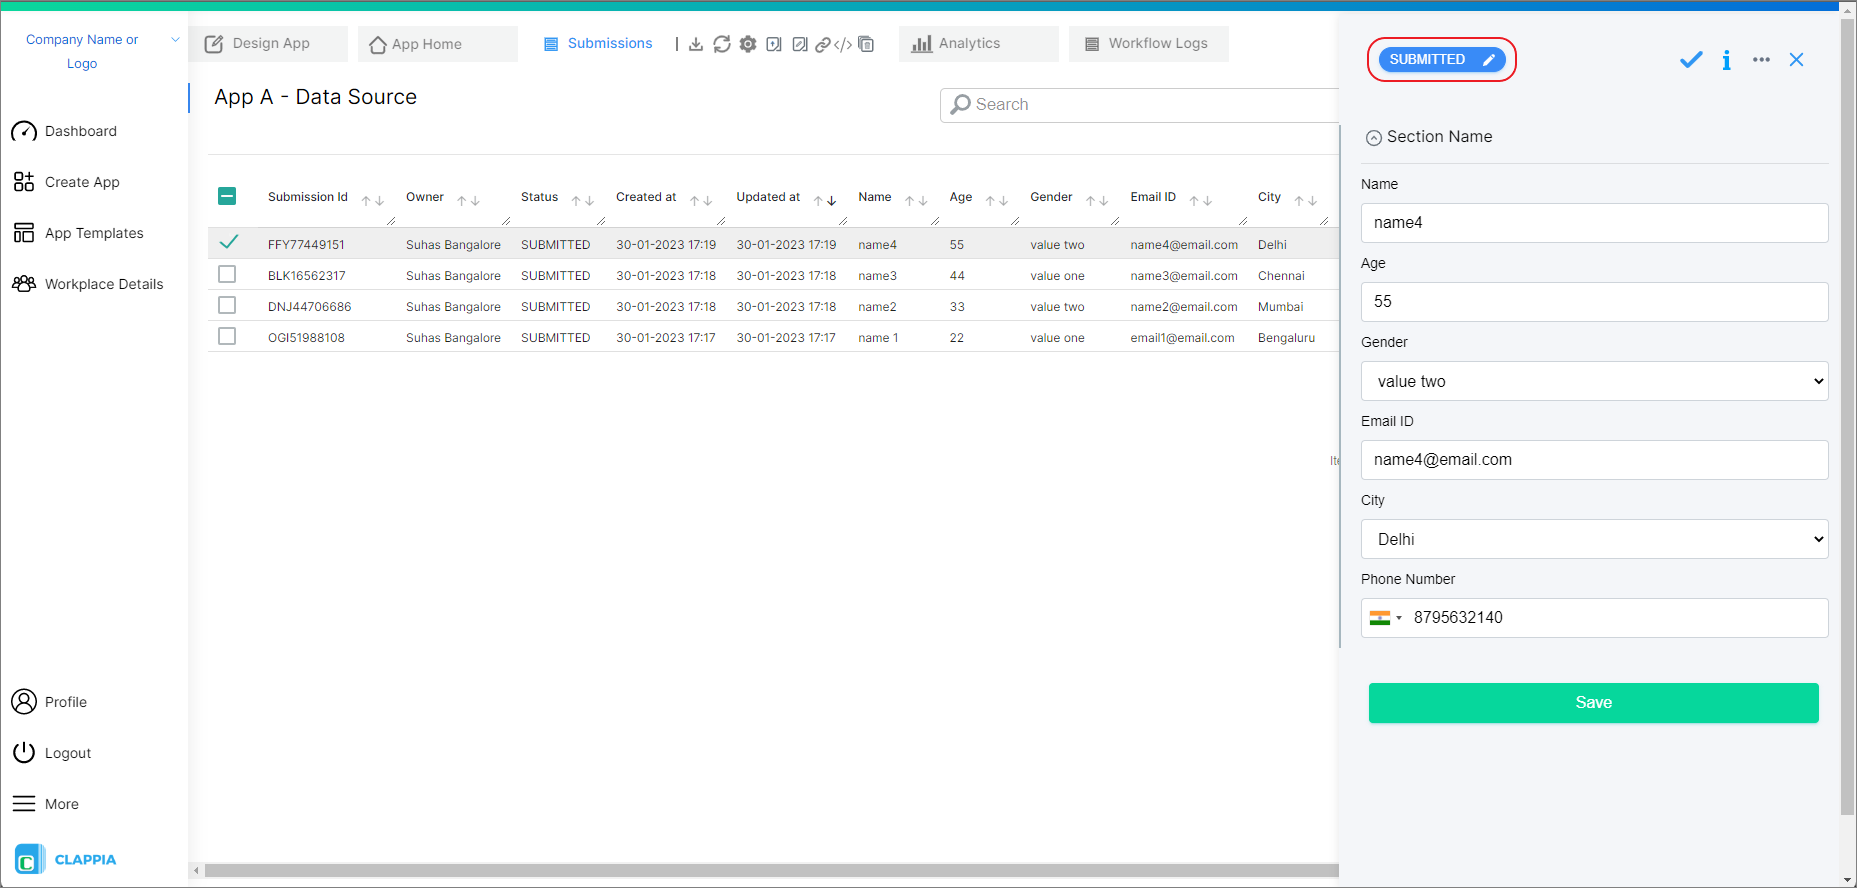Click the refresh submissions icon
The height and width of the screenshot is (888, 1857).
click(x=722, y=44)
